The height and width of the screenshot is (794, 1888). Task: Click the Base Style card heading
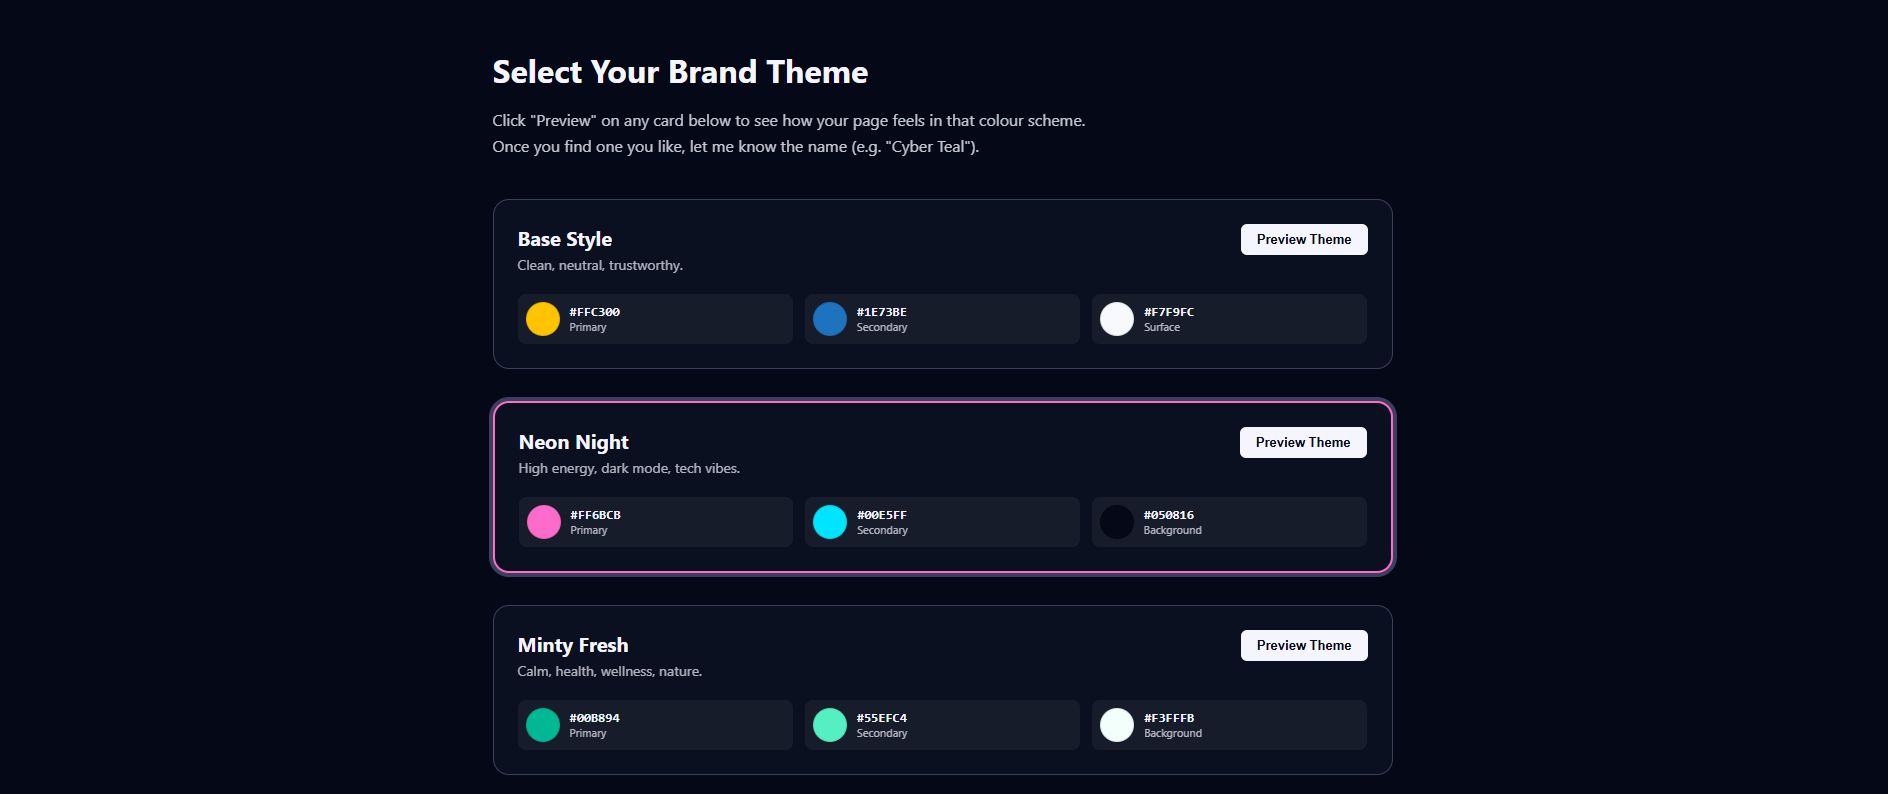click(564, 239)
